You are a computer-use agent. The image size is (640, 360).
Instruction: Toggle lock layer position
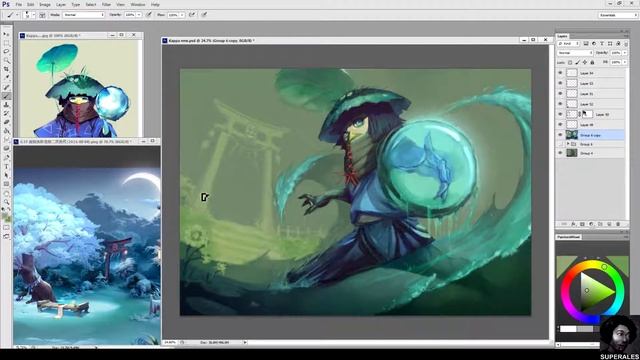585,62
